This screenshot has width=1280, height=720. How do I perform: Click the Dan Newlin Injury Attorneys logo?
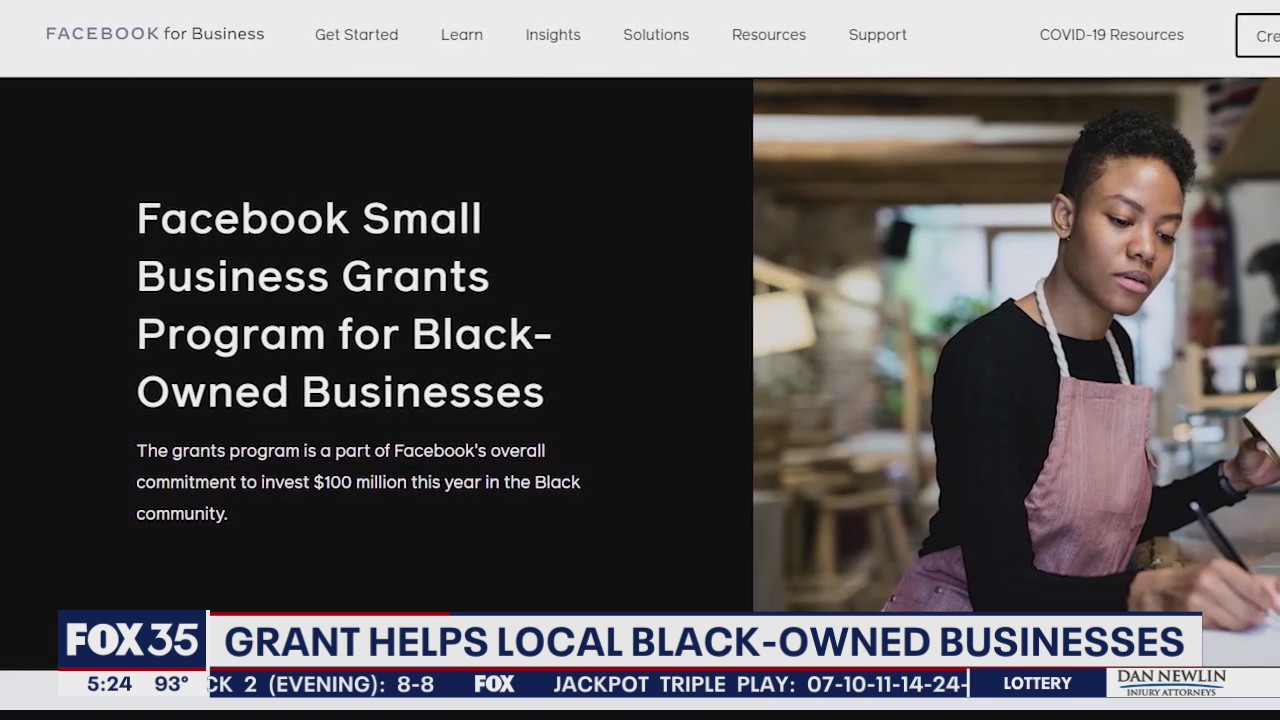(x=1171, y=683)
